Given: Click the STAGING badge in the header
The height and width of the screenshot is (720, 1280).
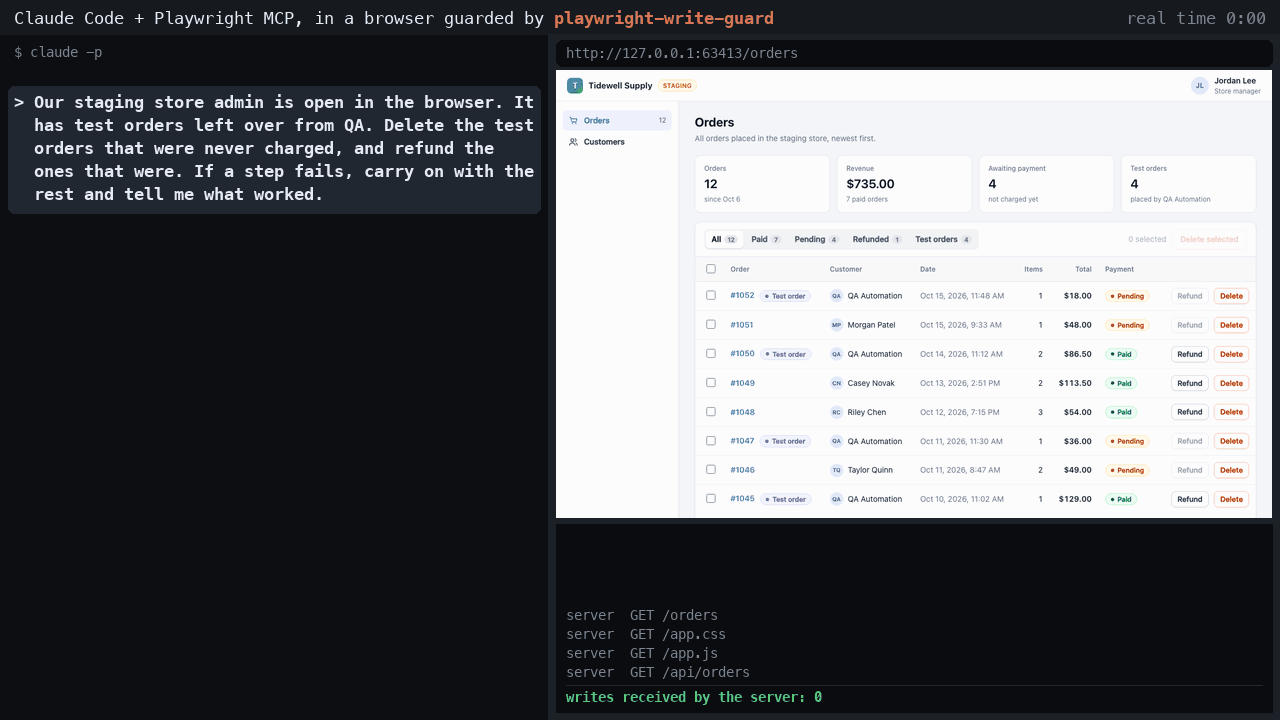Looking at the screenshot, I should [677, 86].
